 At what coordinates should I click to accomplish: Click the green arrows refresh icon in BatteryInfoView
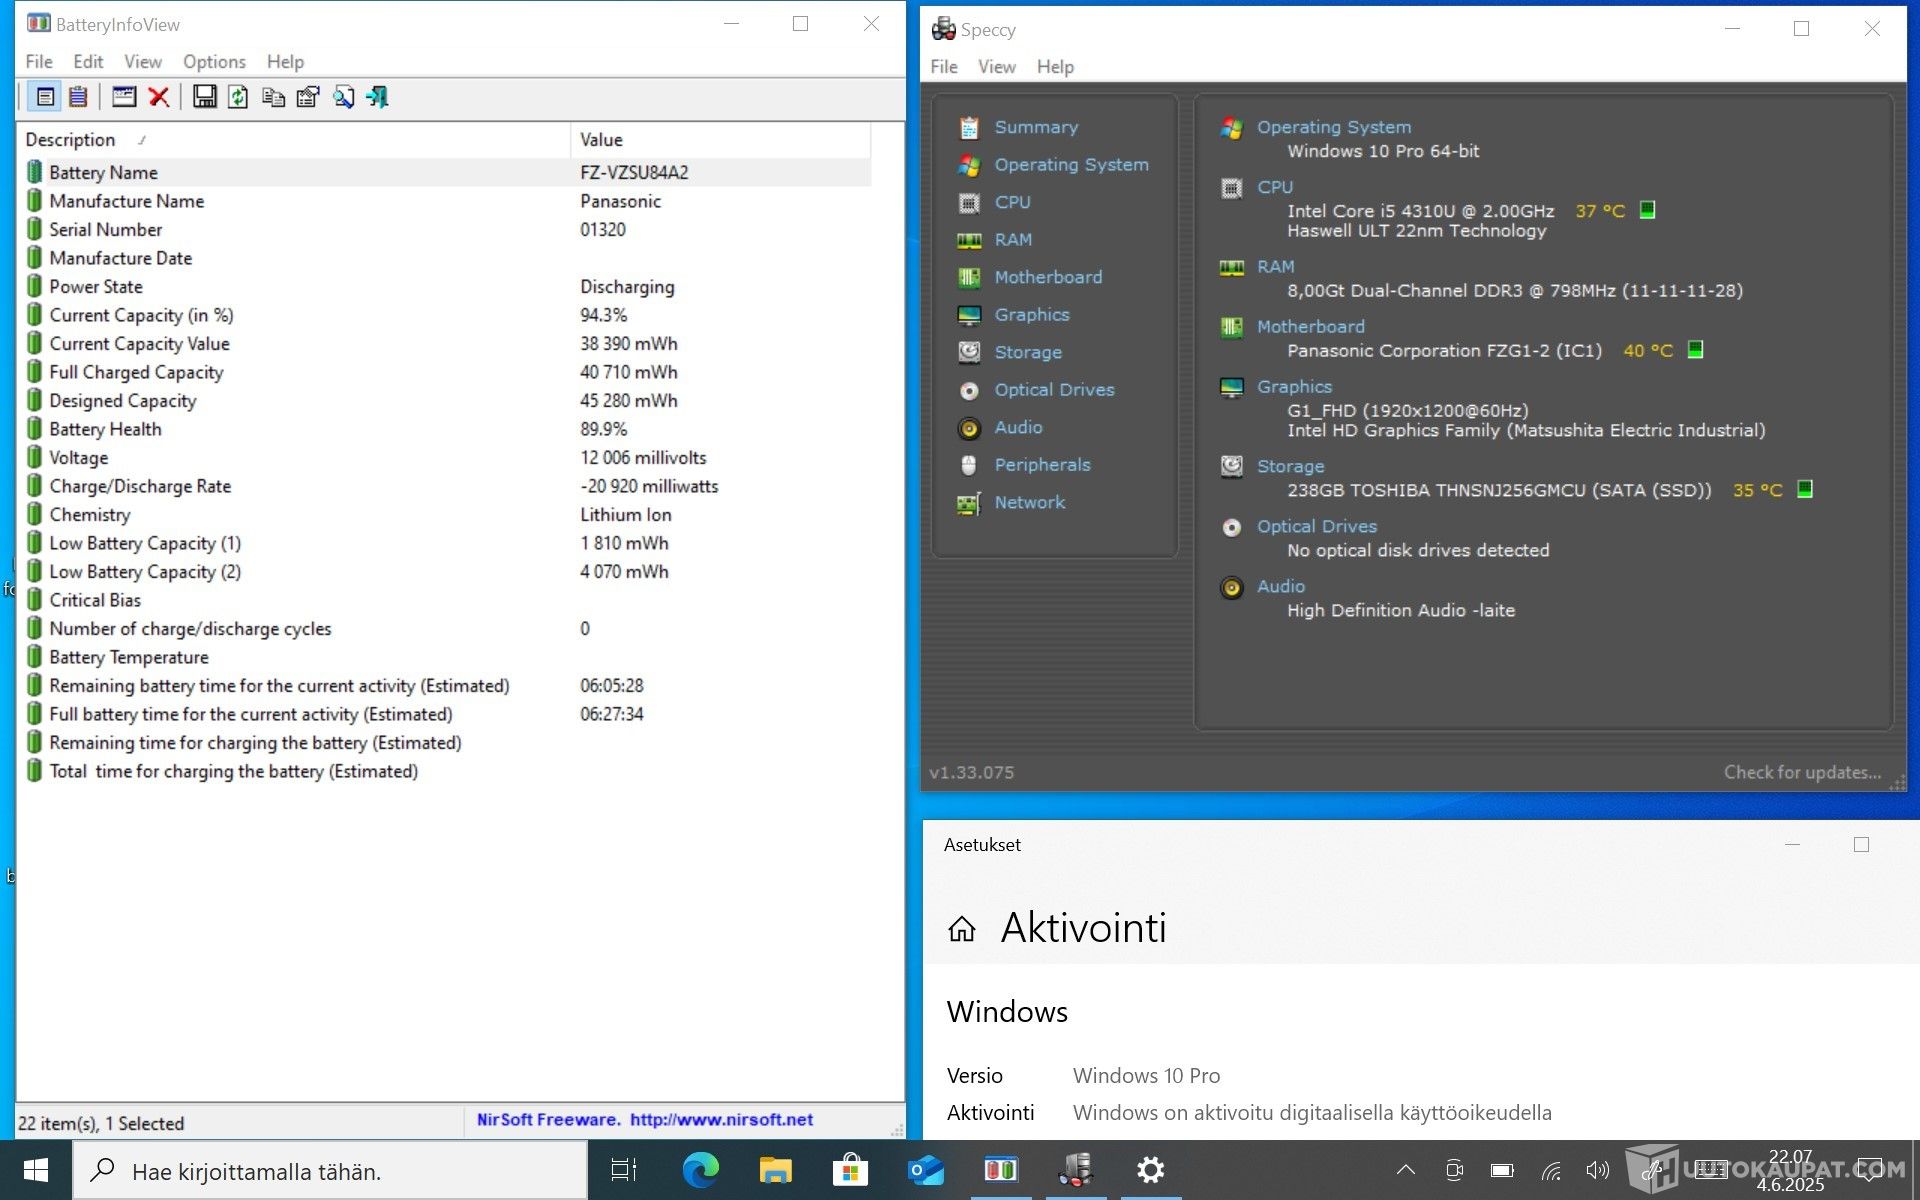point(238,97)
